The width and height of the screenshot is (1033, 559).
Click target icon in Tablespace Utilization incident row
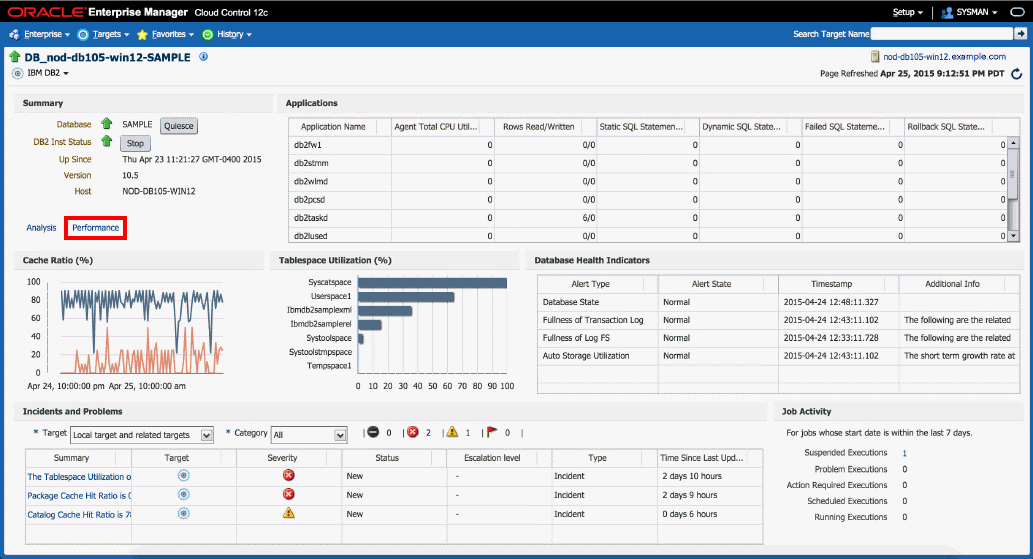click(184, 475)
